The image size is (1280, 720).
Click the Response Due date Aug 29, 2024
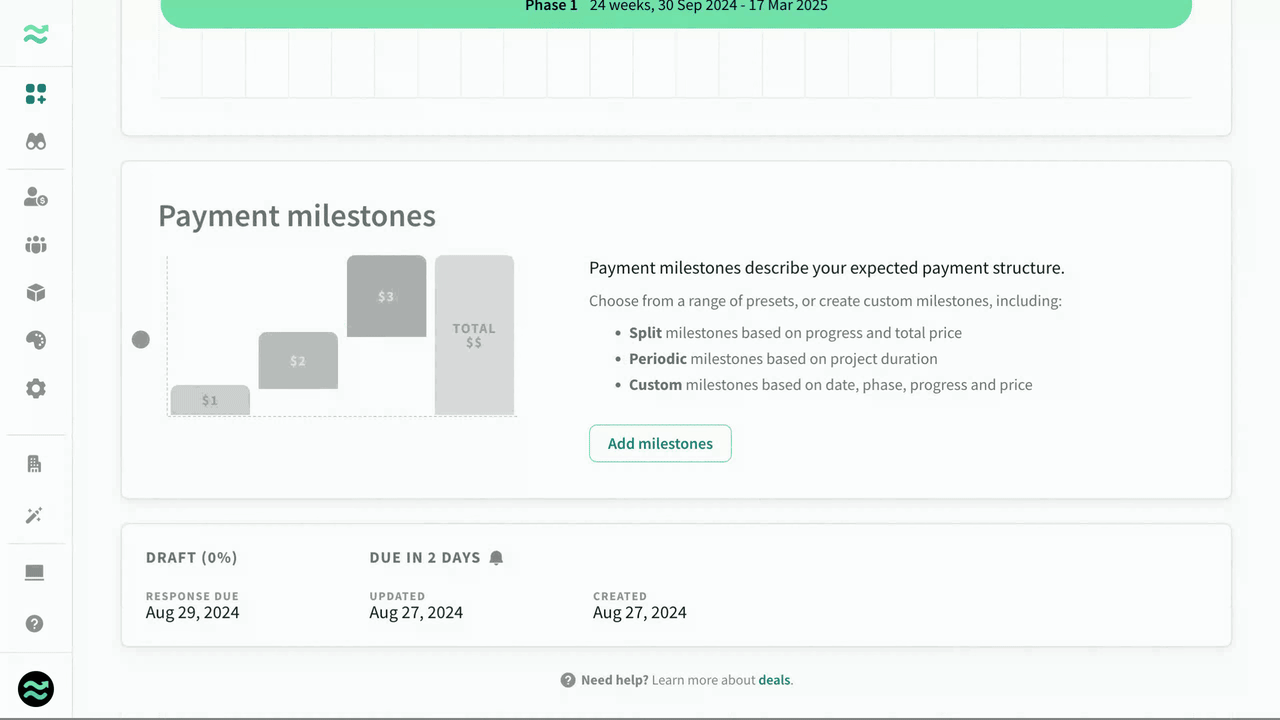click(192, 613)
